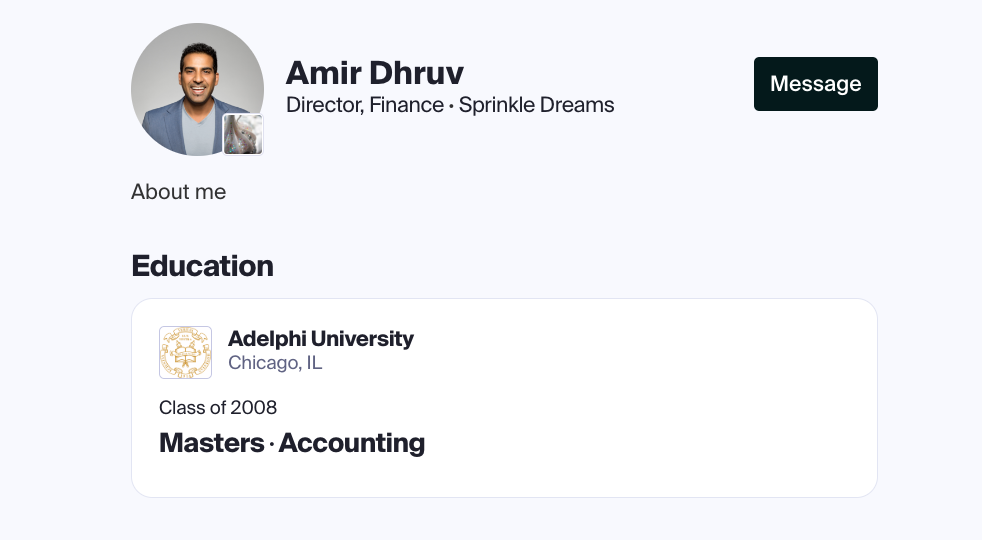Click the year 2008 in class line
The image size is (982, 540).
pyautogui.click(x=253, y=407)
